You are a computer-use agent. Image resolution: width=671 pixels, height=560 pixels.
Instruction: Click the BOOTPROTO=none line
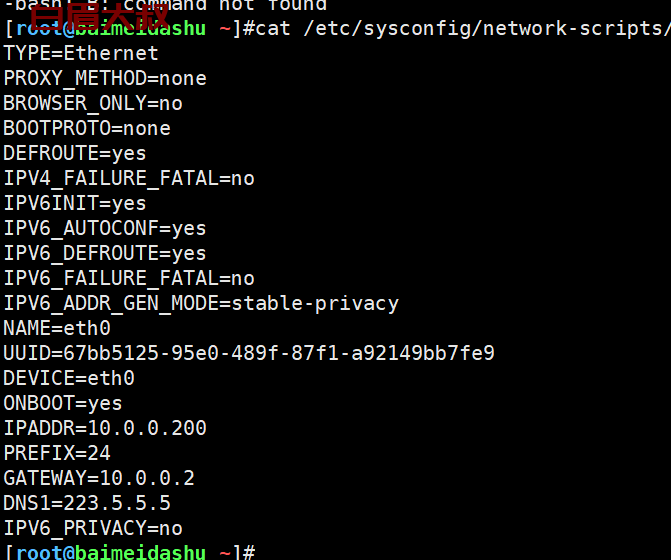(87, 128)
